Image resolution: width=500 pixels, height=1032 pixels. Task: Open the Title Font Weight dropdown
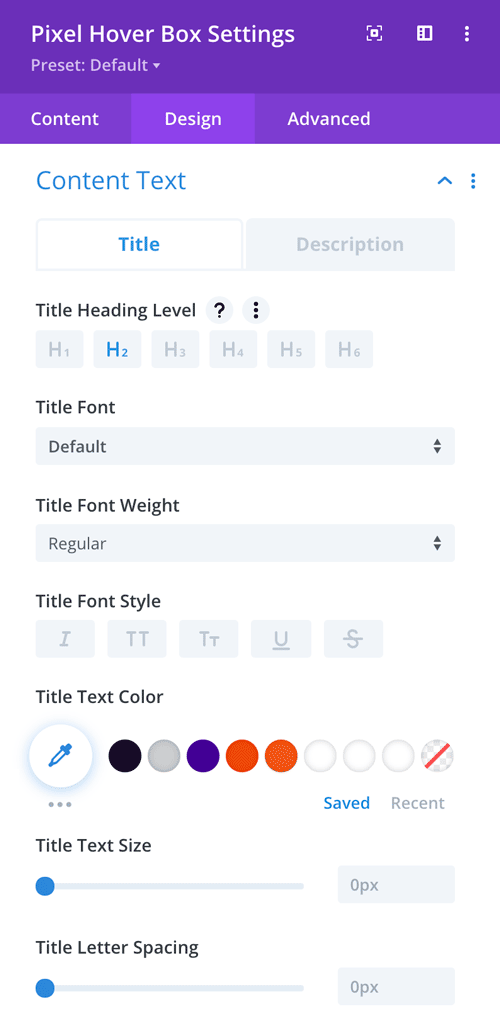click(245, 544)
